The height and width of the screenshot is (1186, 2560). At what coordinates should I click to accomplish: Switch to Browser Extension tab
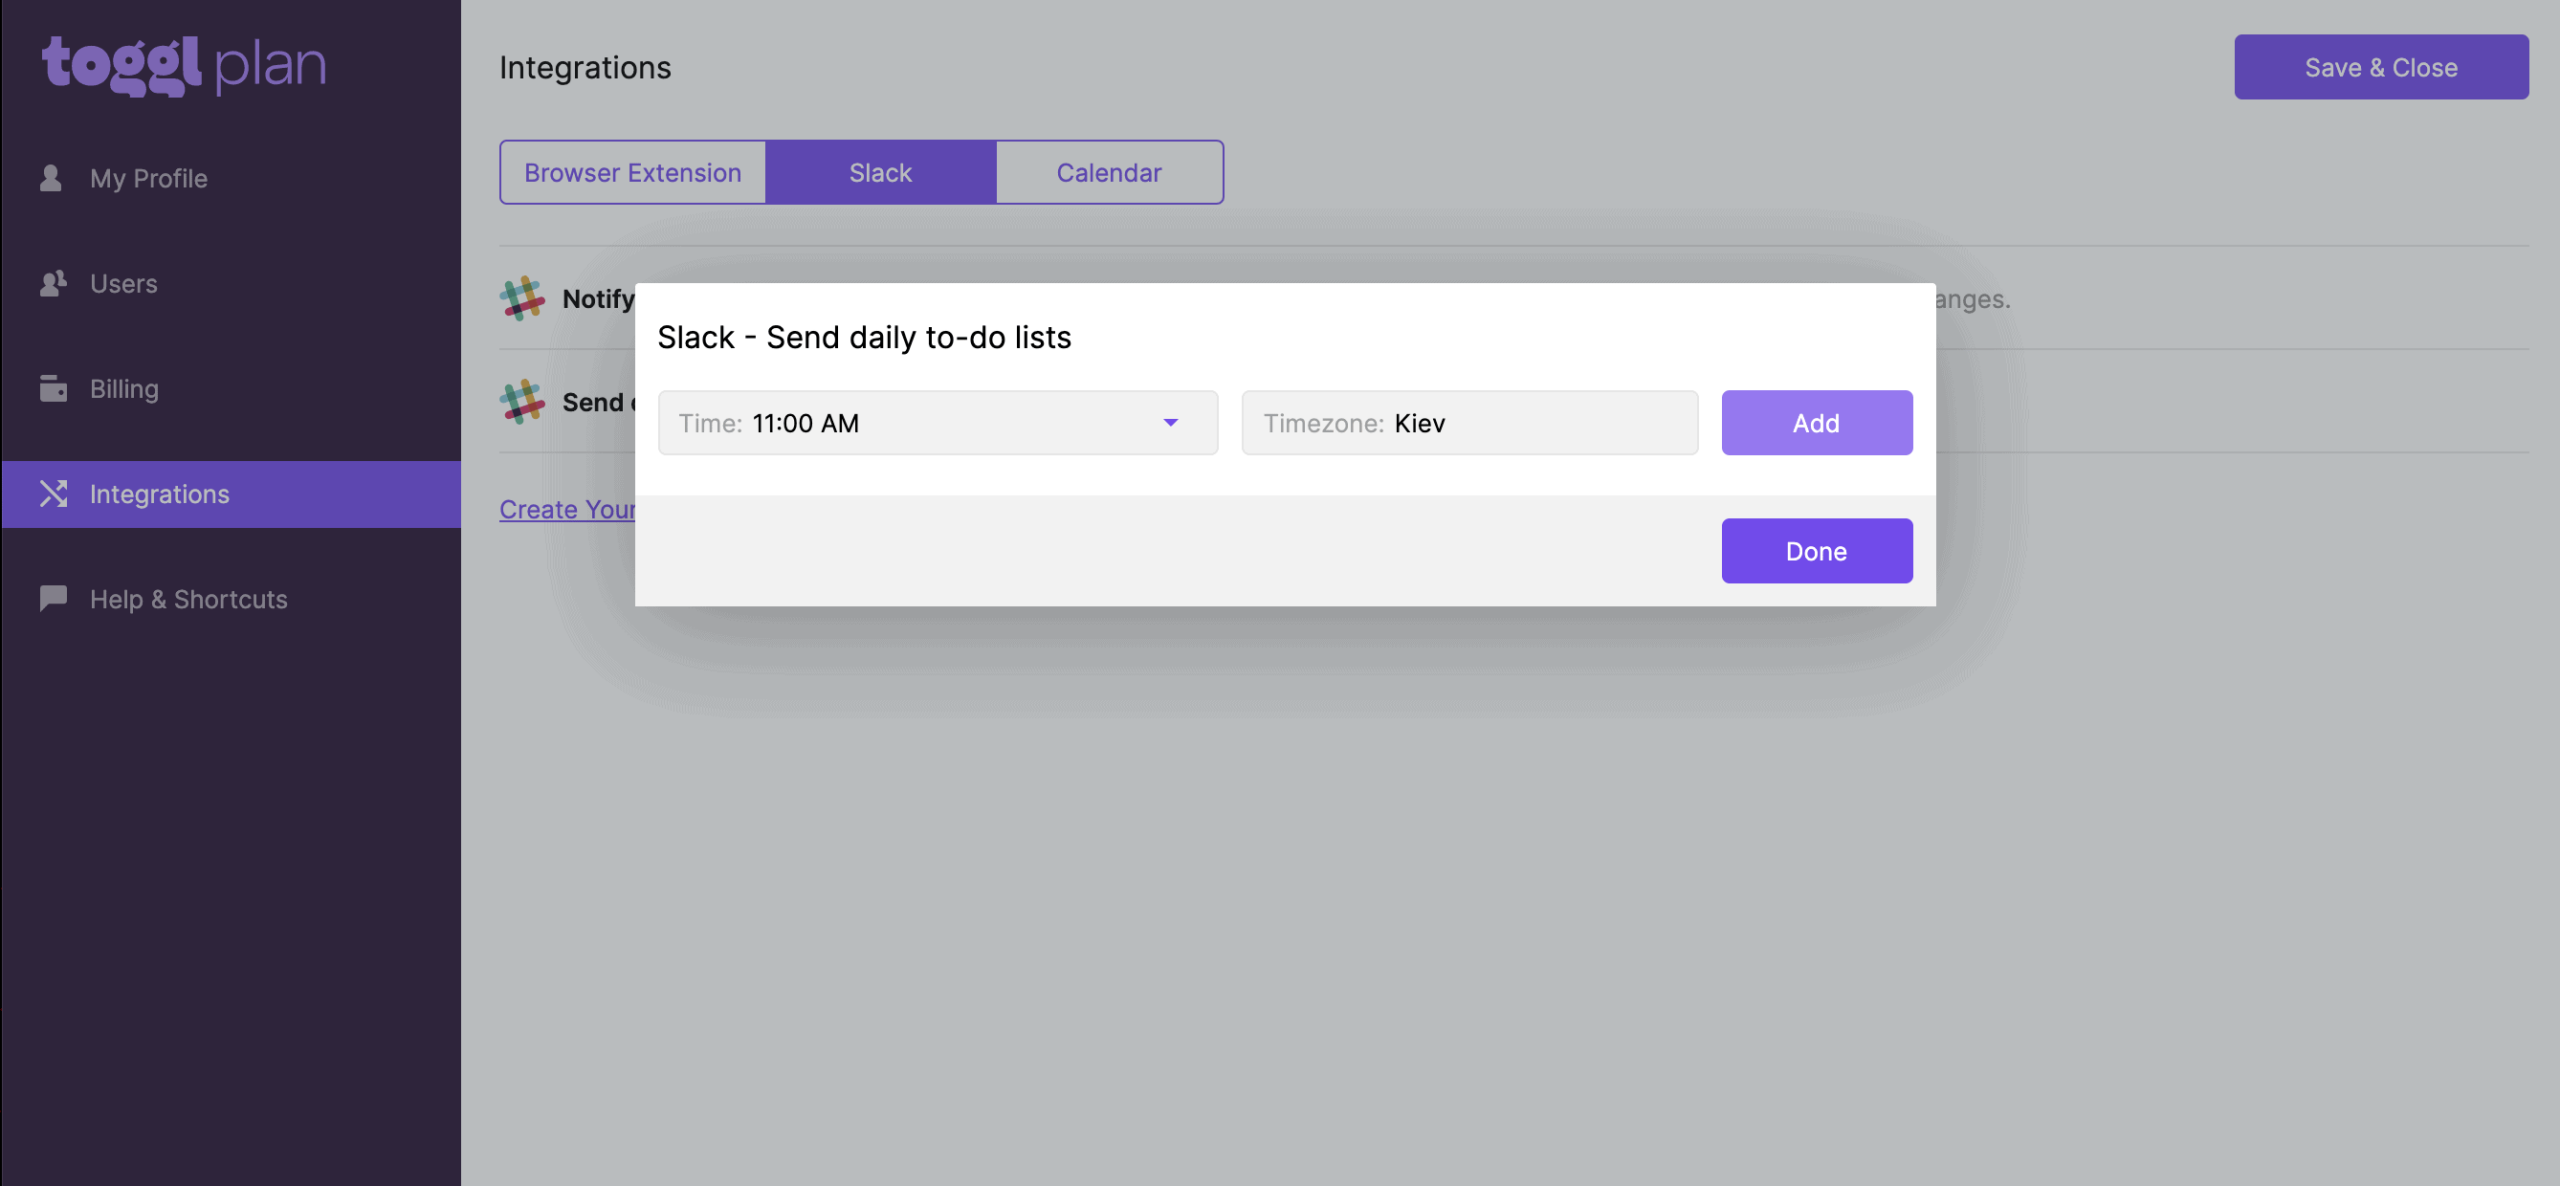(633, 173)
